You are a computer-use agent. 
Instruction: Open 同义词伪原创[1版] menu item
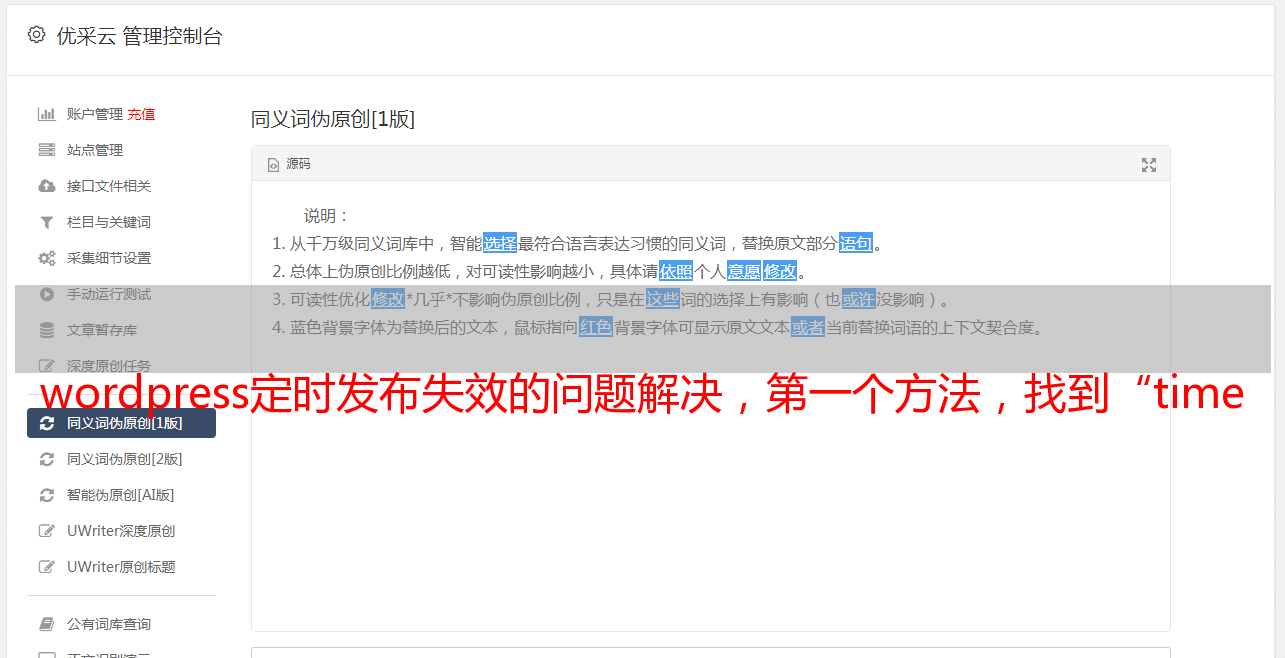coord(121,423)
